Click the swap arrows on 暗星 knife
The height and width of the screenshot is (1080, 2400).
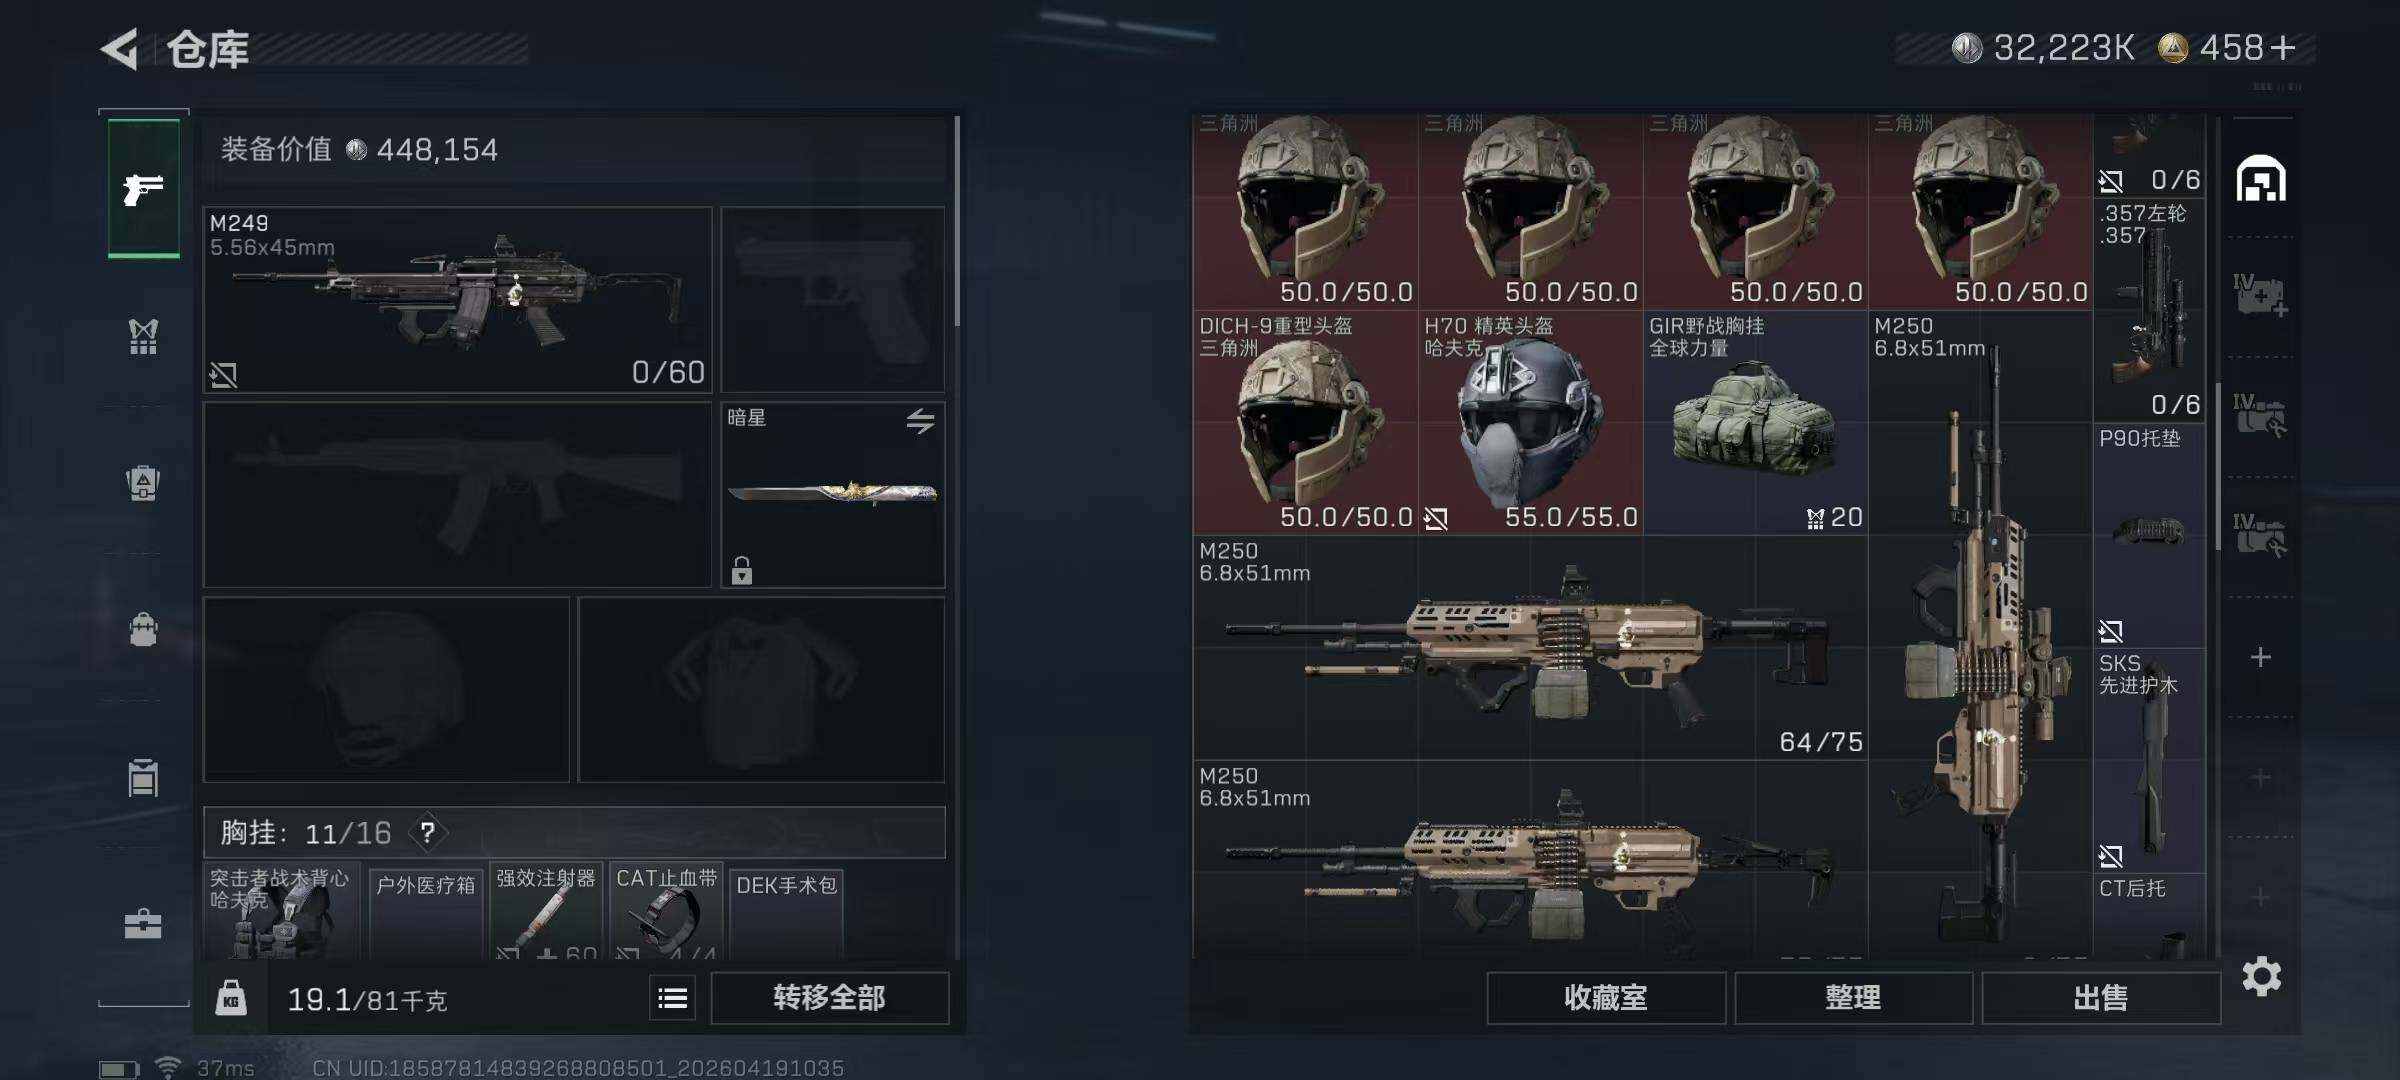920,421
